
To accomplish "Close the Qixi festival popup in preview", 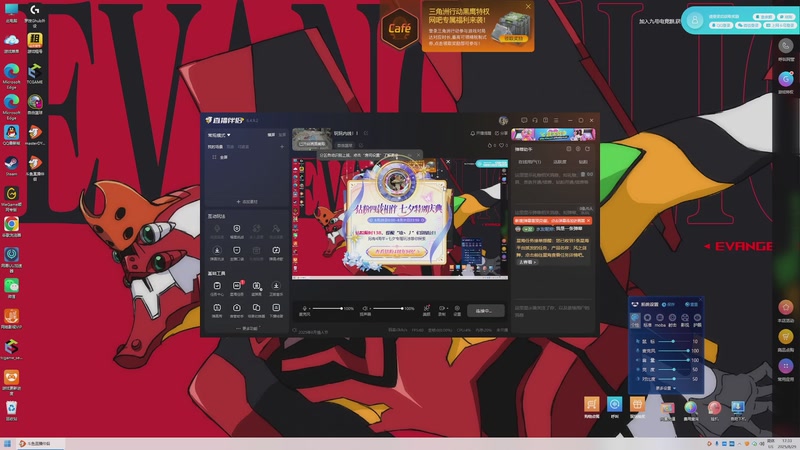I will [448, 162].
